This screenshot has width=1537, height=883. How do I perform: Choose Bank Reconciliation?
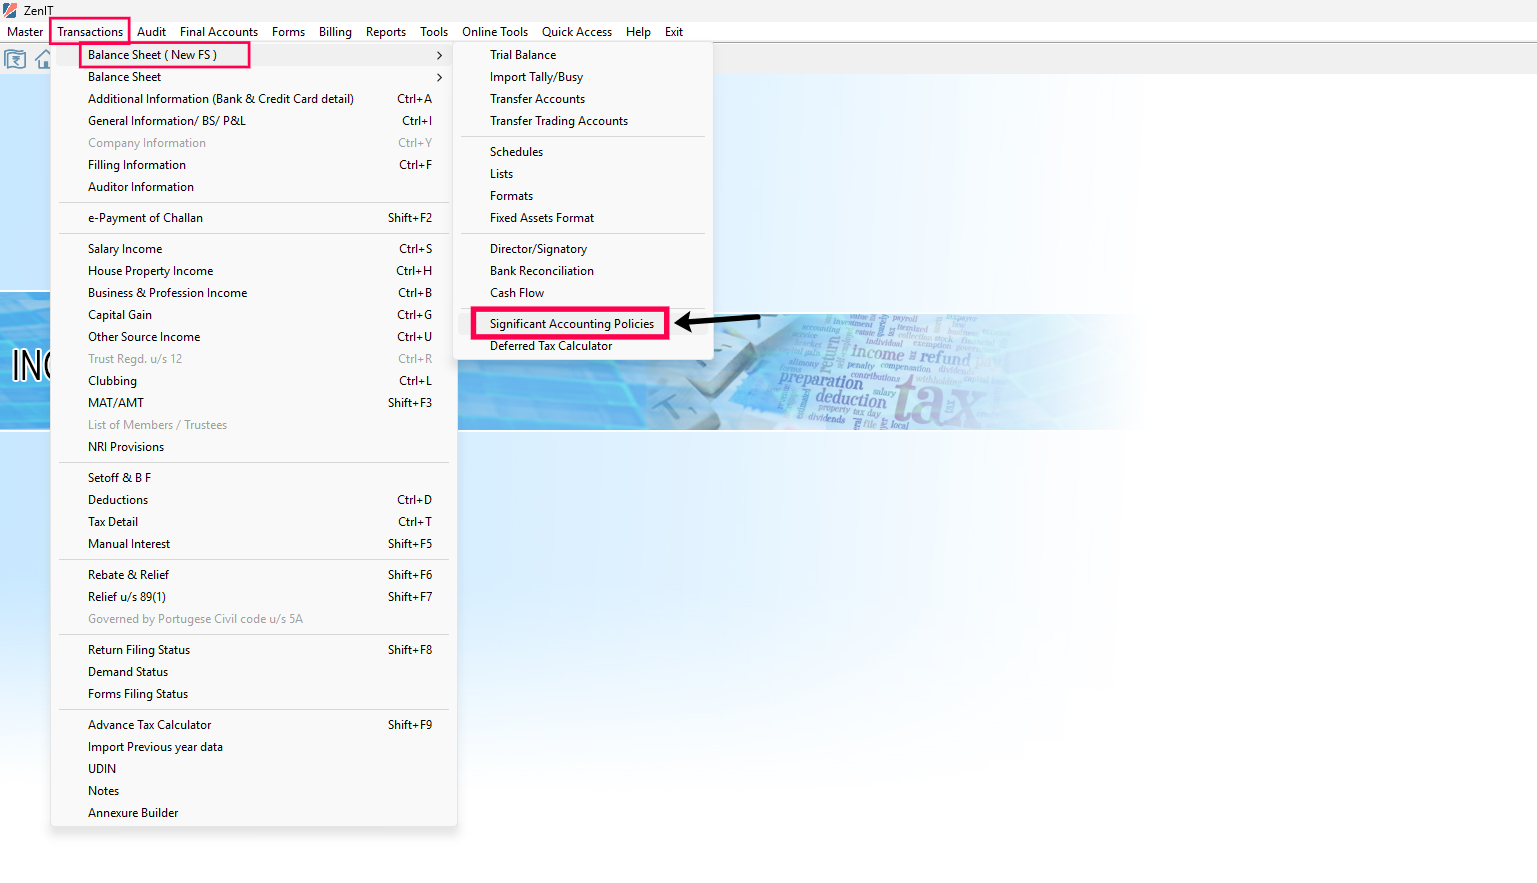point(541,271)
